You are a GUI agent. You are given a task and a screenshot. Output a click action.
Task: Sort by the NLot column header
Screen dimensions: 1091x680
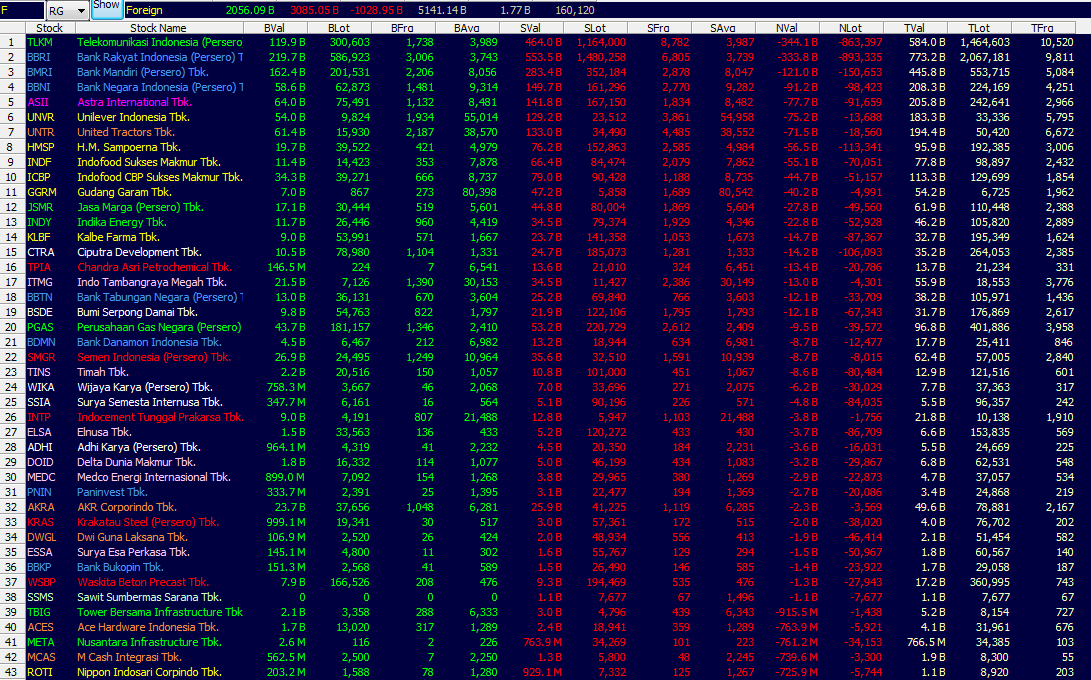(851, 28)
